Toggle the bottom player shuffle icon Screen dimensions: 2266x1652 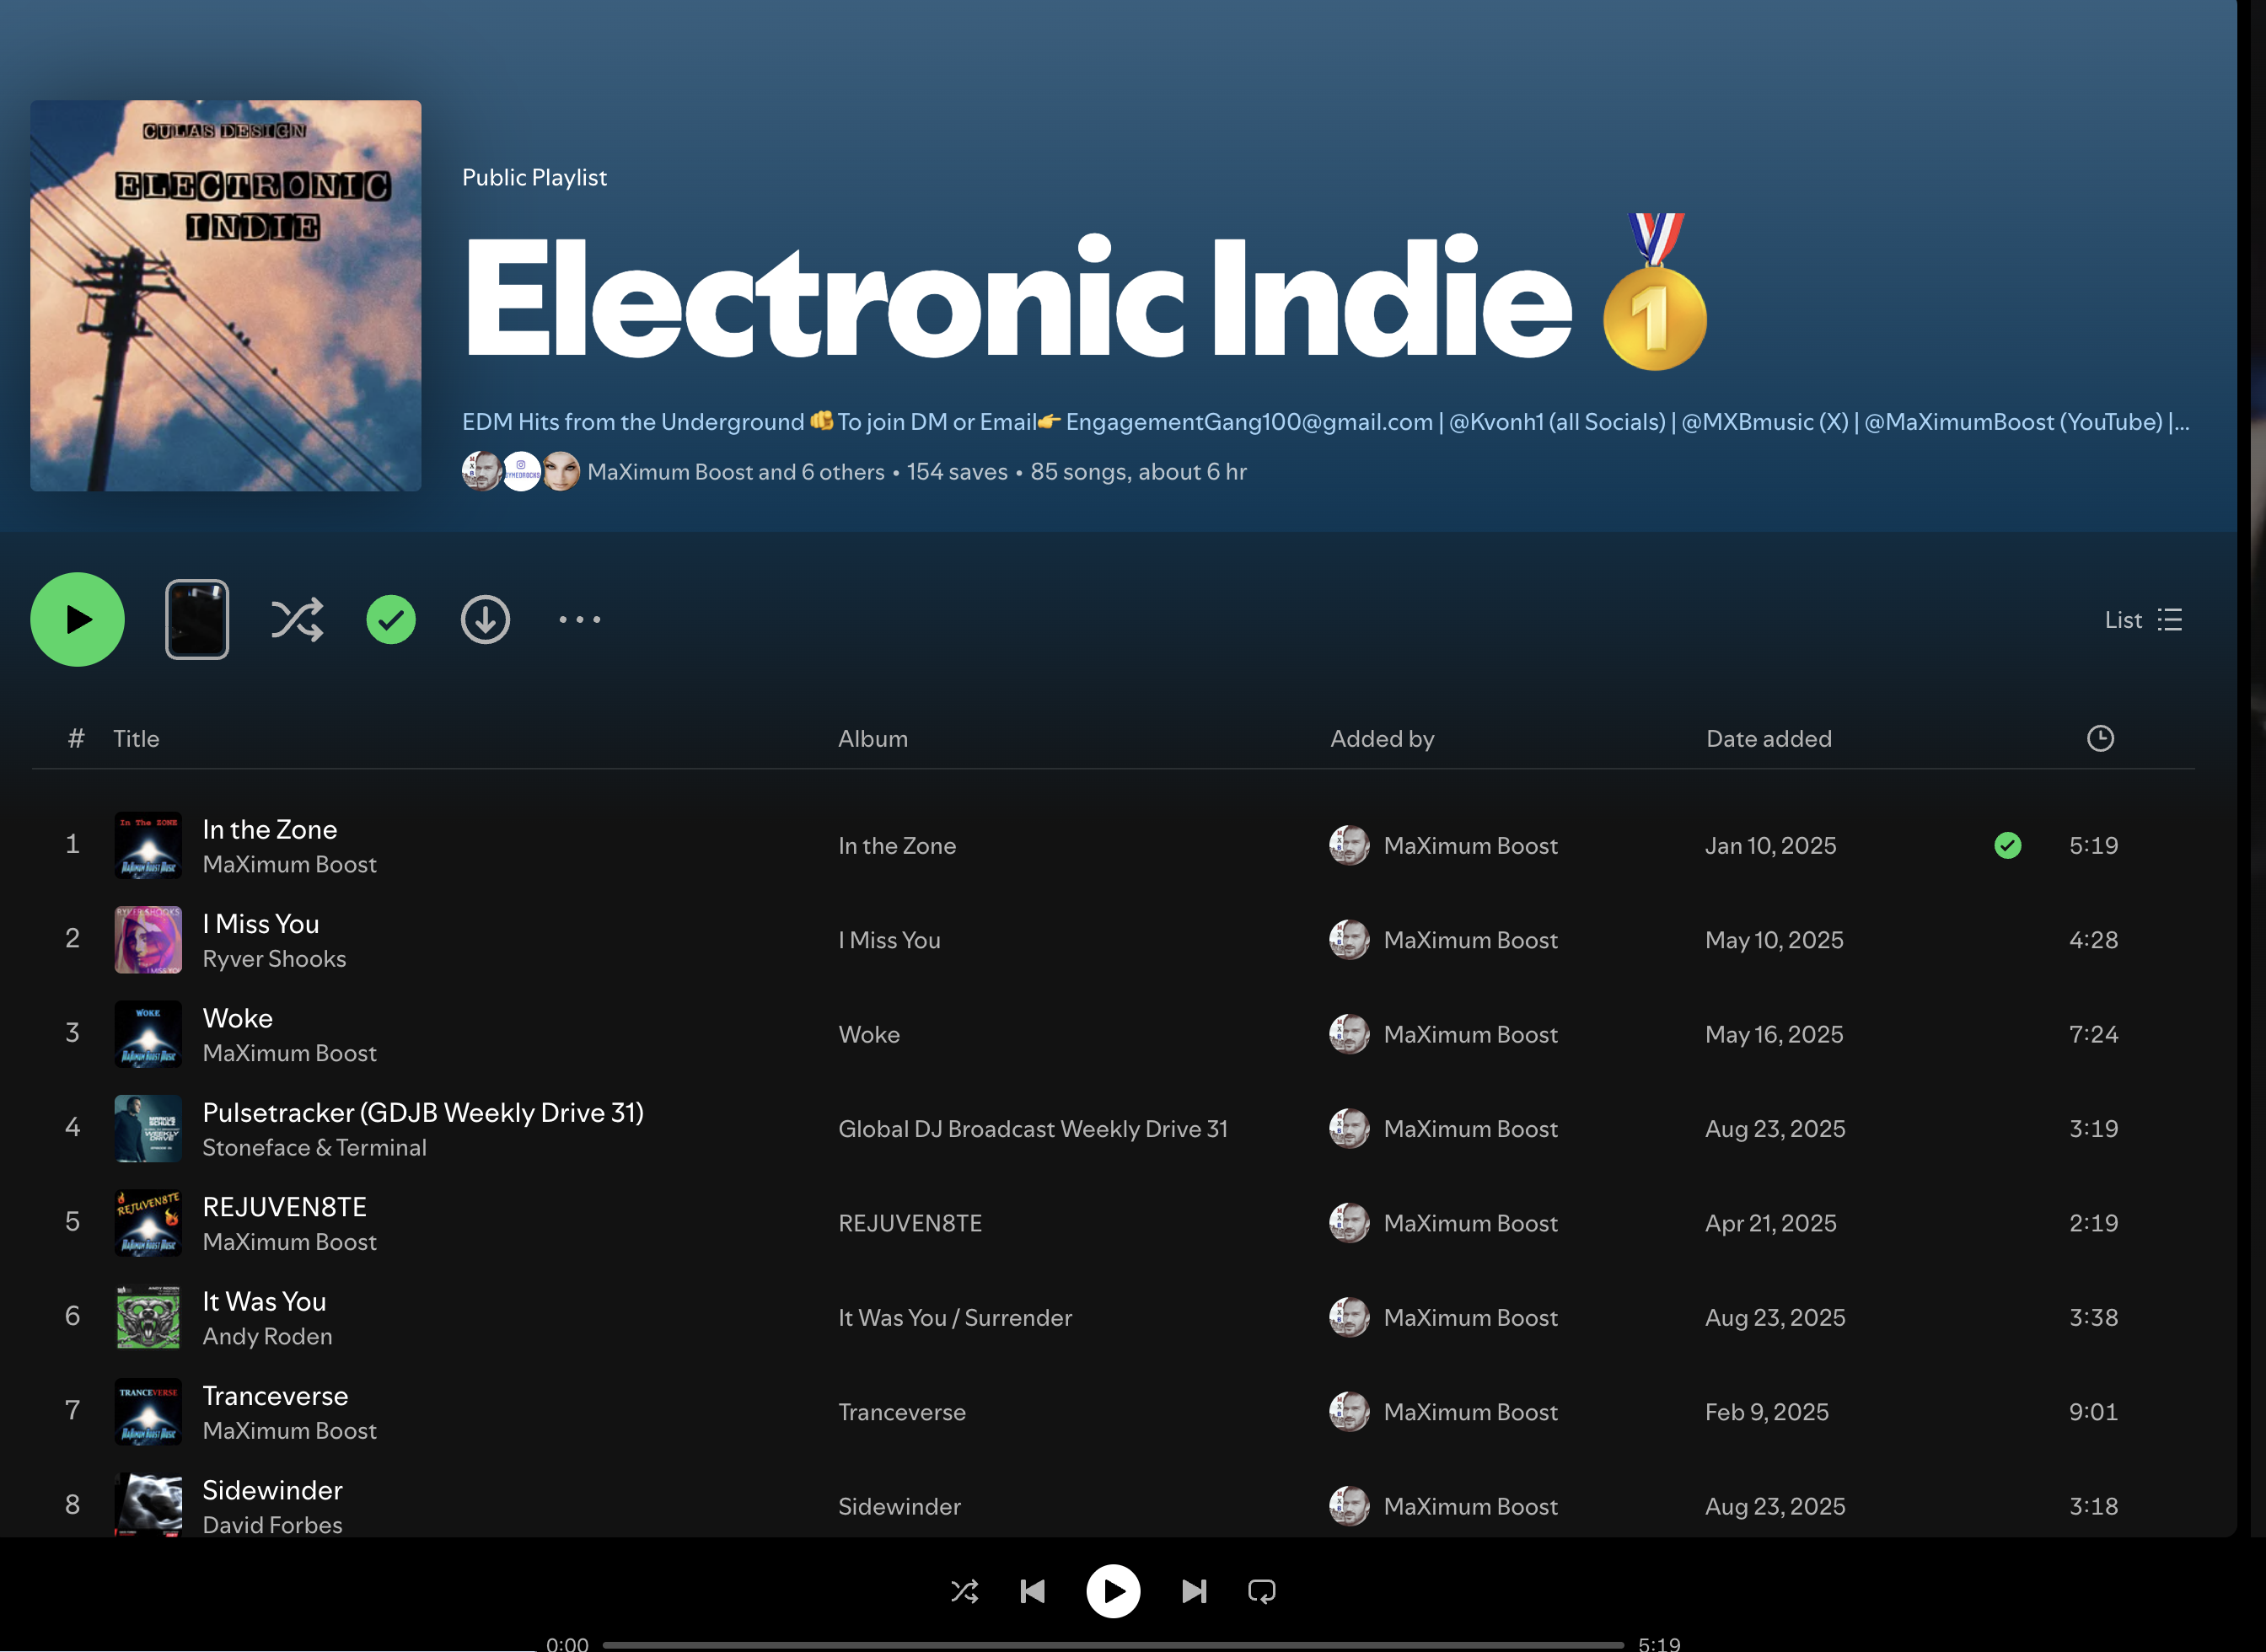click(965, 1591)
